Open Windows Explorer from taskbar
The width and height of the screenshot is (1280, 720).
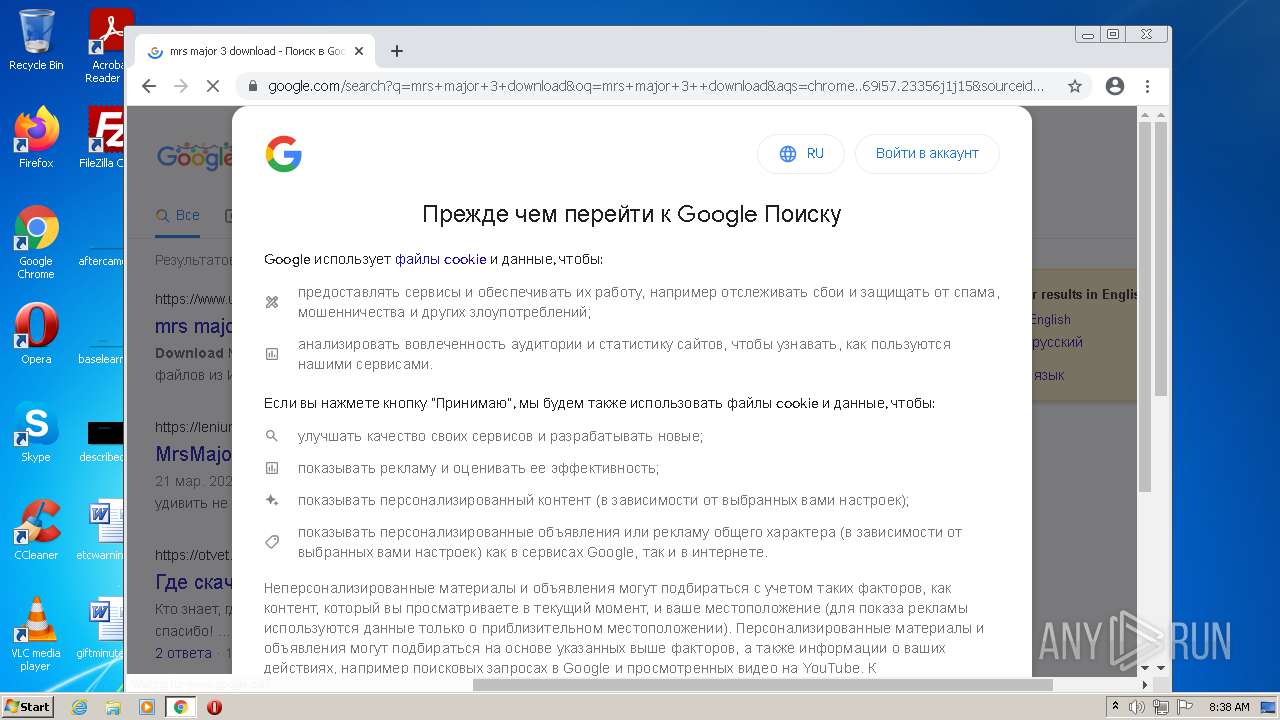point(113,707)
